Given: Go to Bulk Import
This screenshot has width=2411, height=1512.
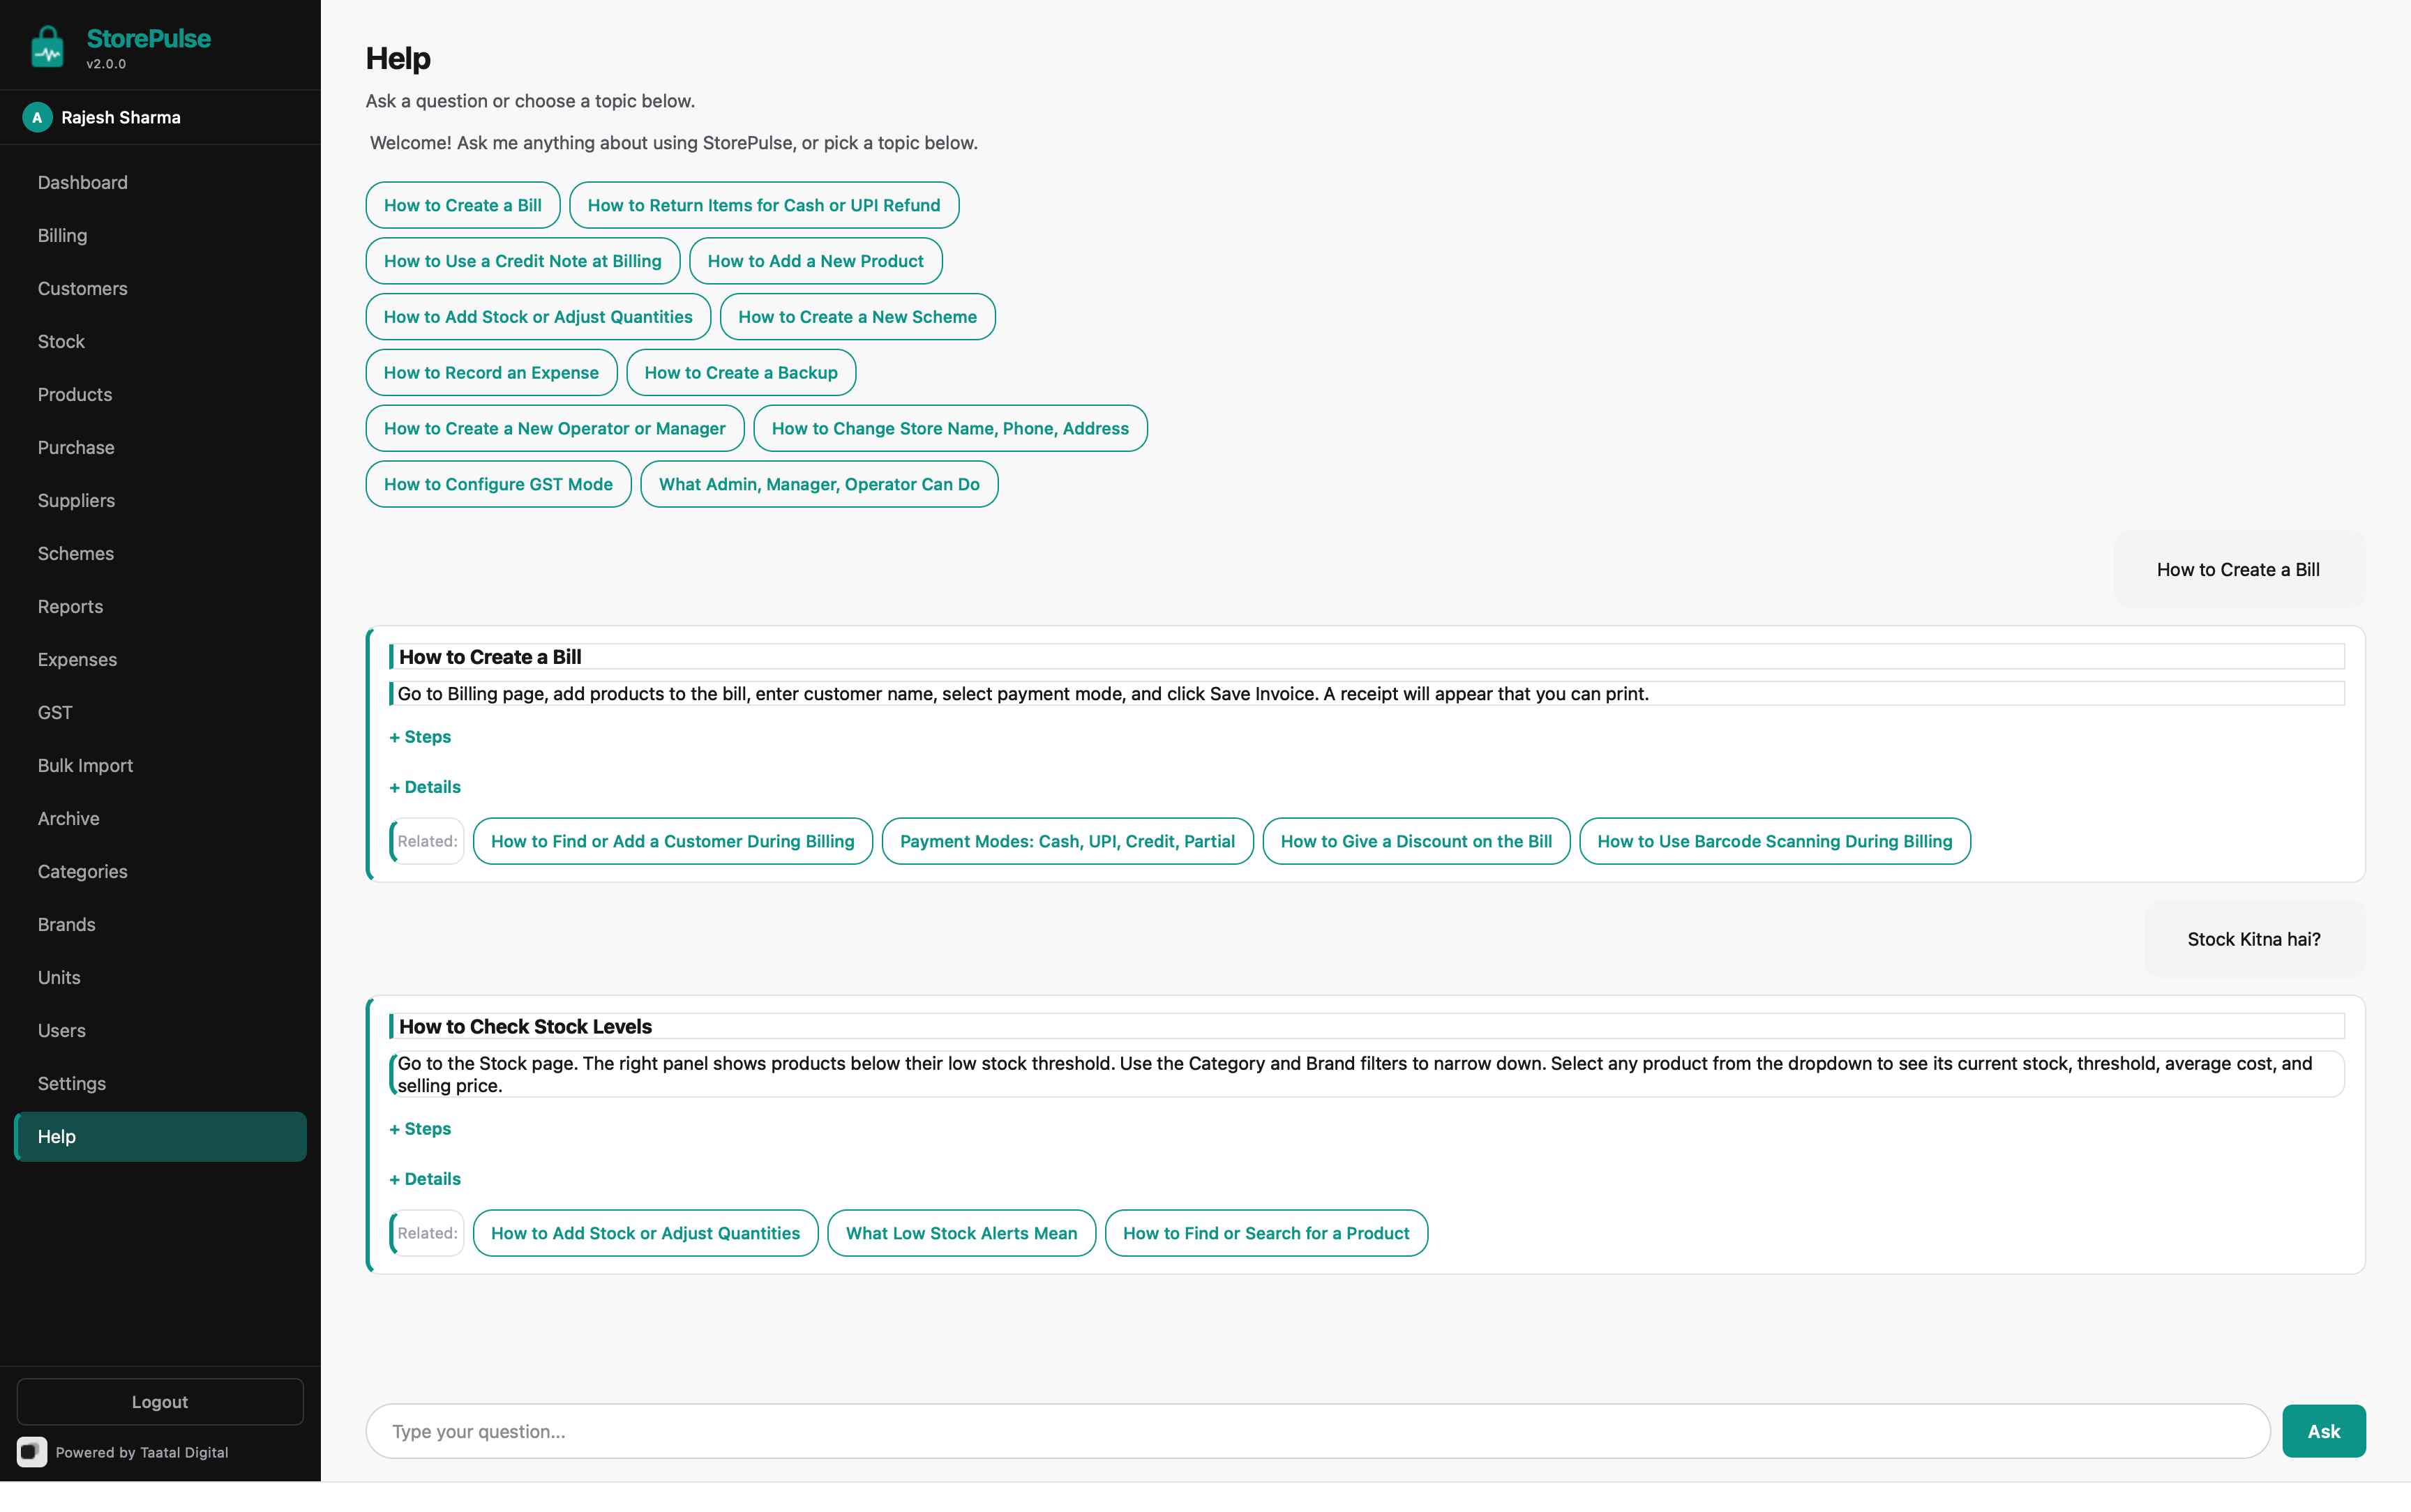Looking at the screenshot, I should pyautogui.click(x=160, y=765).
